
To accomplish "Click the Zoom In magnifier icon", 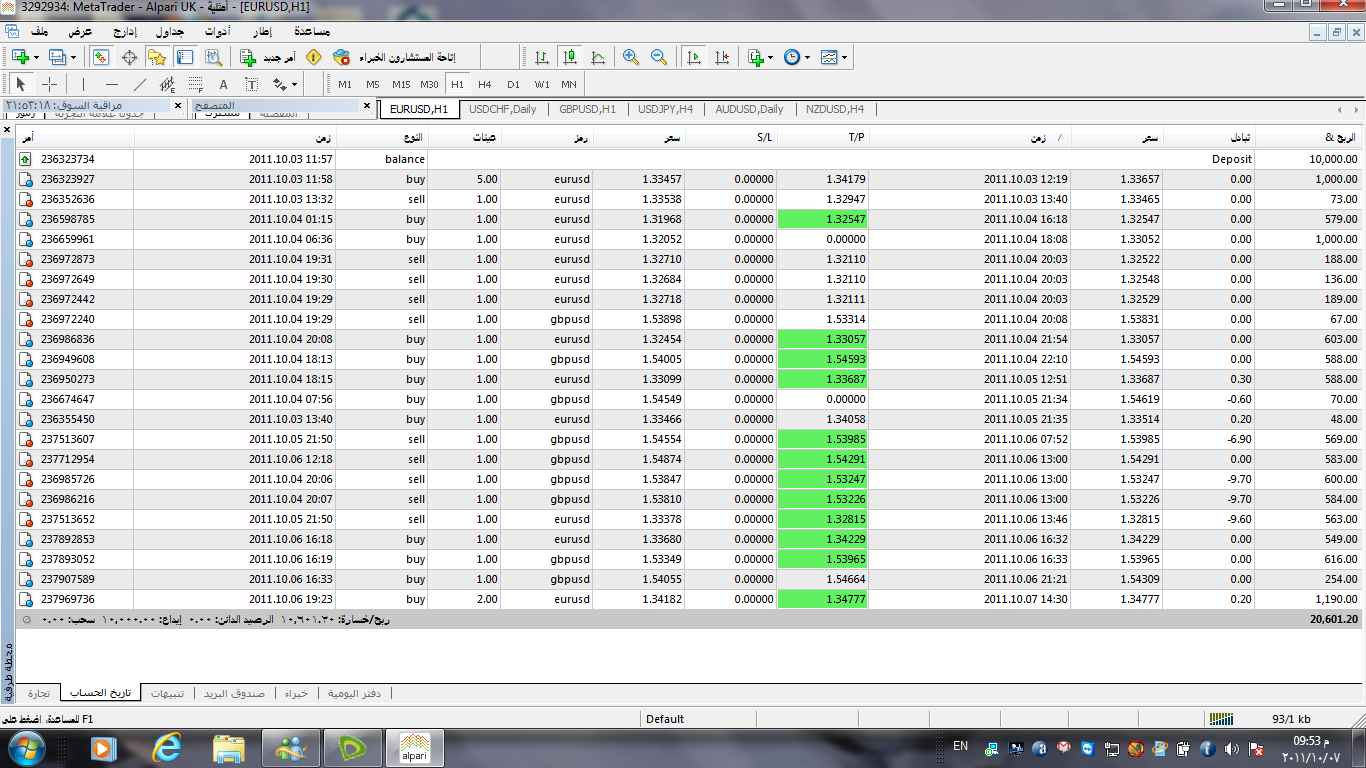I will 630,57.
